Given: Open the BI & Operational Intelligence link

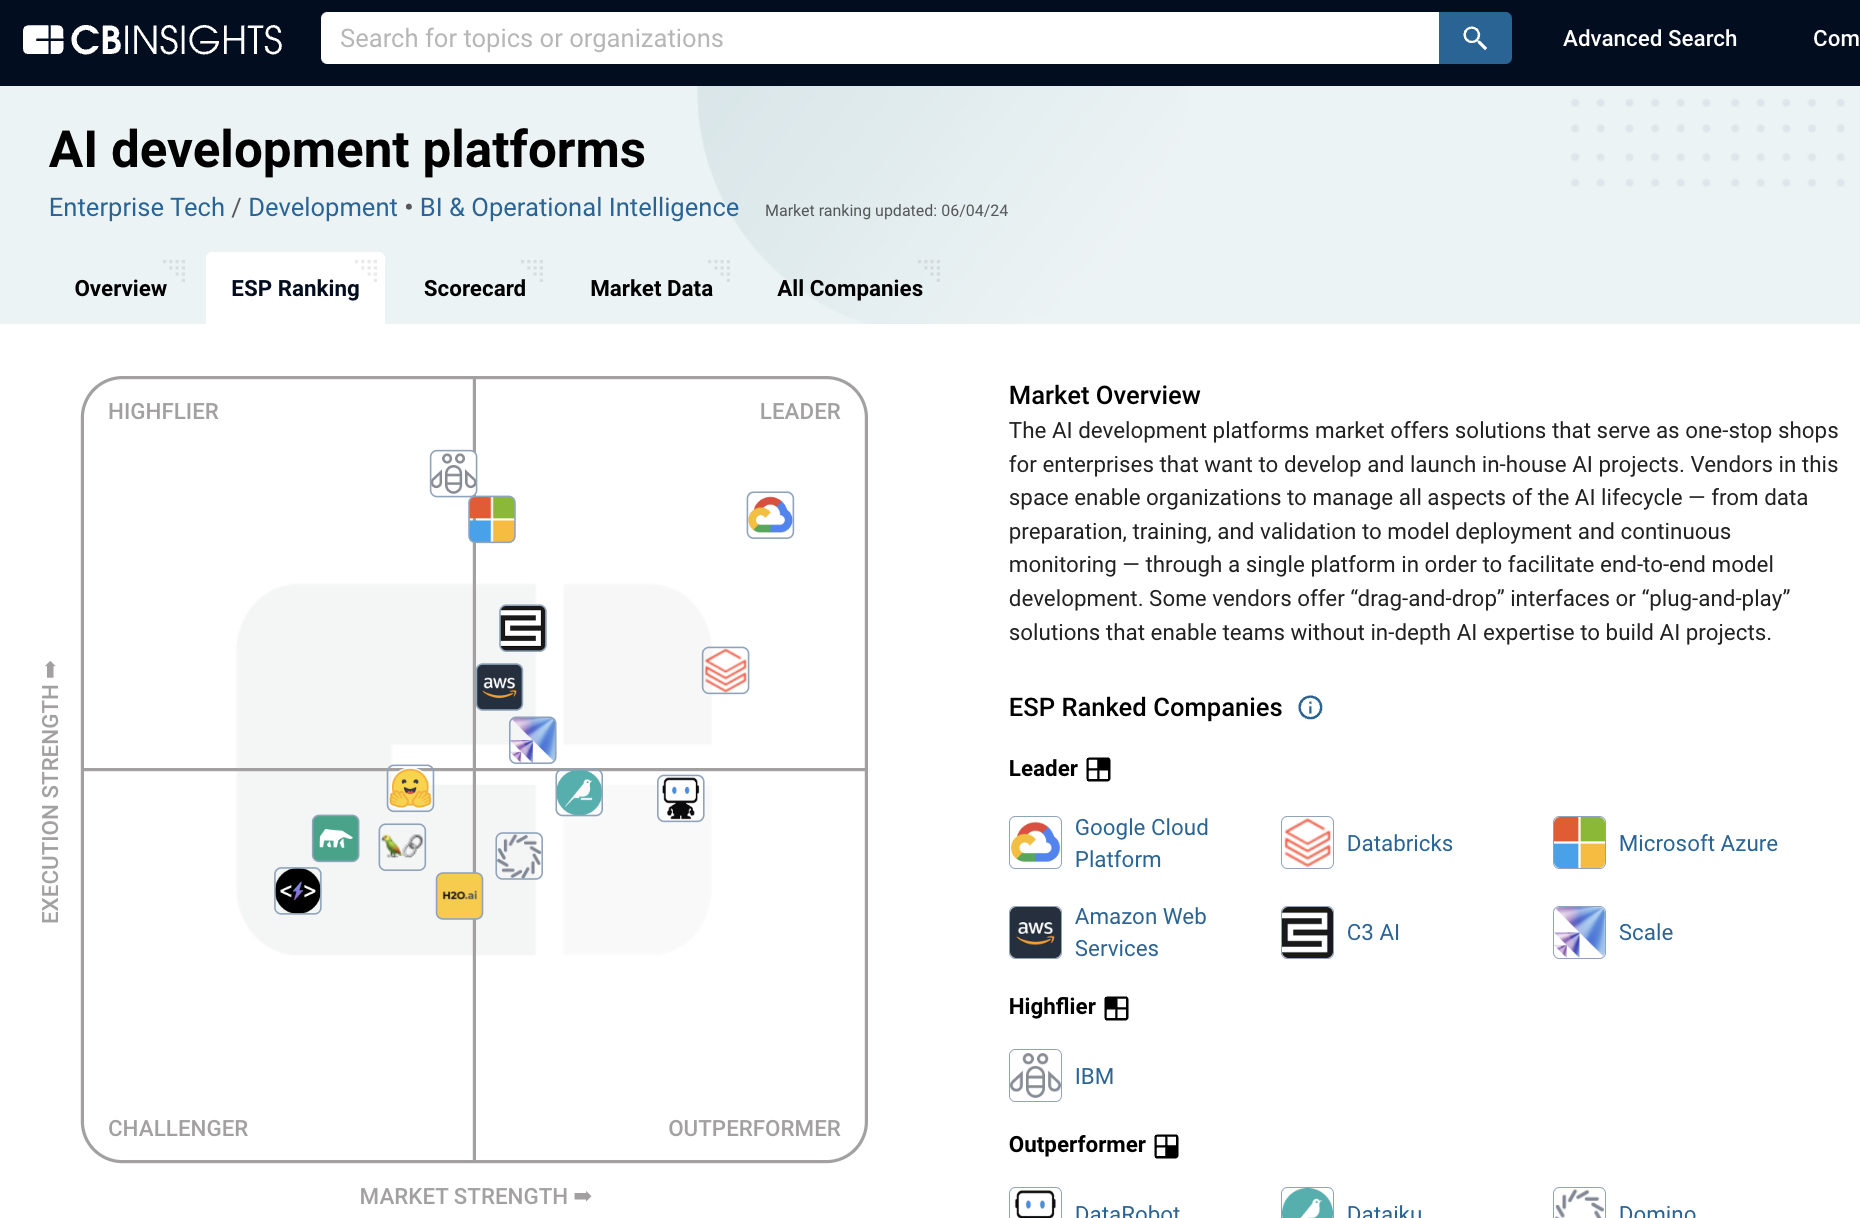Looking at the screenshot, I should [579, 207].
